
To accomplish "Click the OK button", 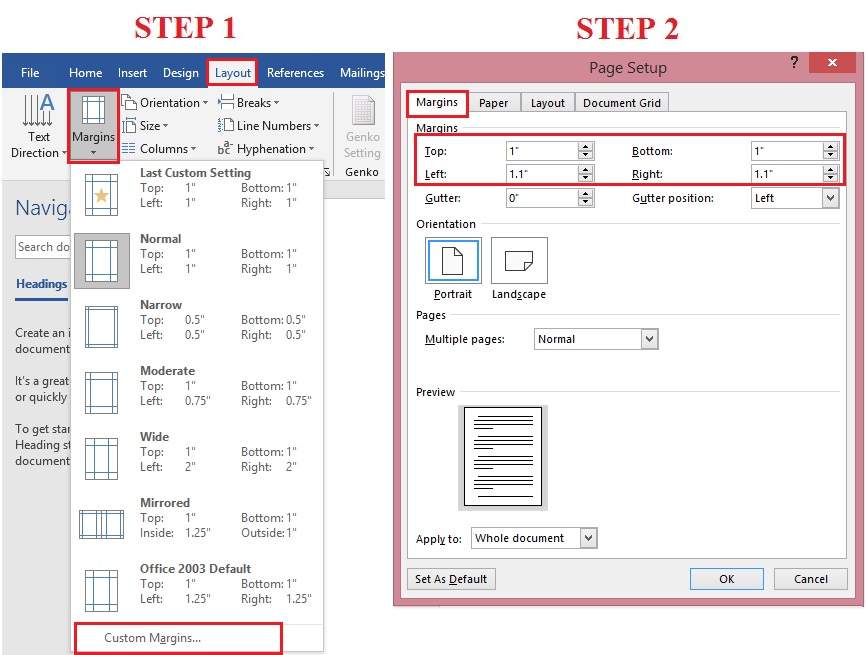I will tap(726, 579).
